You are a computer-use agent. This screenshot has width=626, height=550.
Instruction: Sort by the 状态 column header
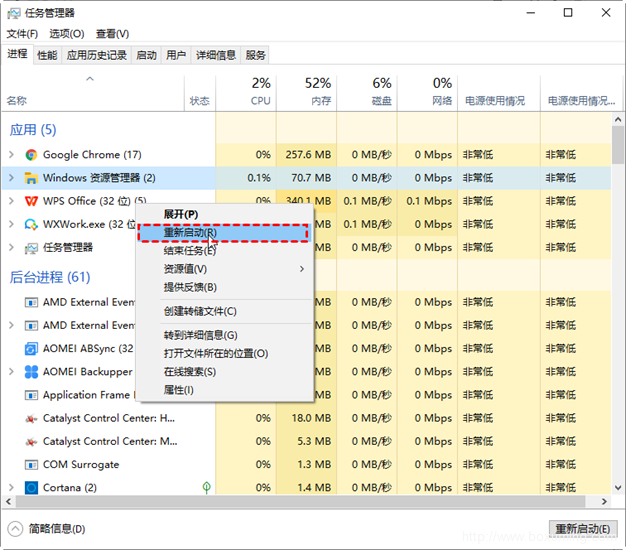tap(200, 93)
